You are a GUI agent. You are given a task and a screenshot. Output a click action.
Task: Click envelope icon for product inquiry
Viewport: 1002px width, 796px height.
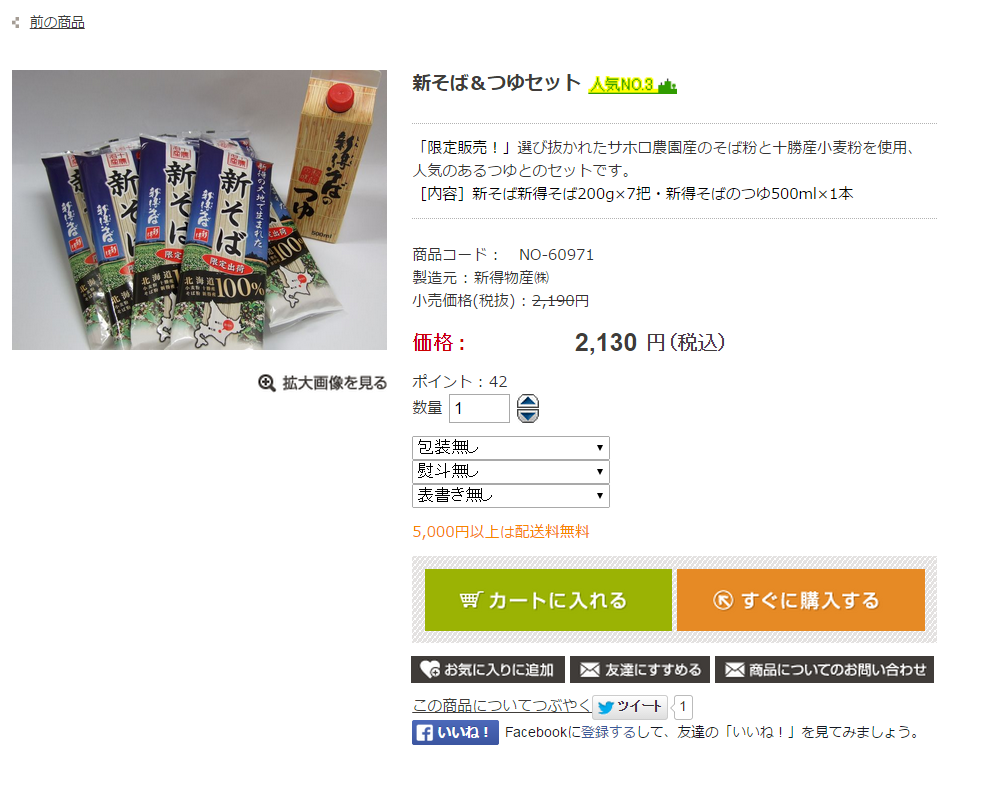735,670
